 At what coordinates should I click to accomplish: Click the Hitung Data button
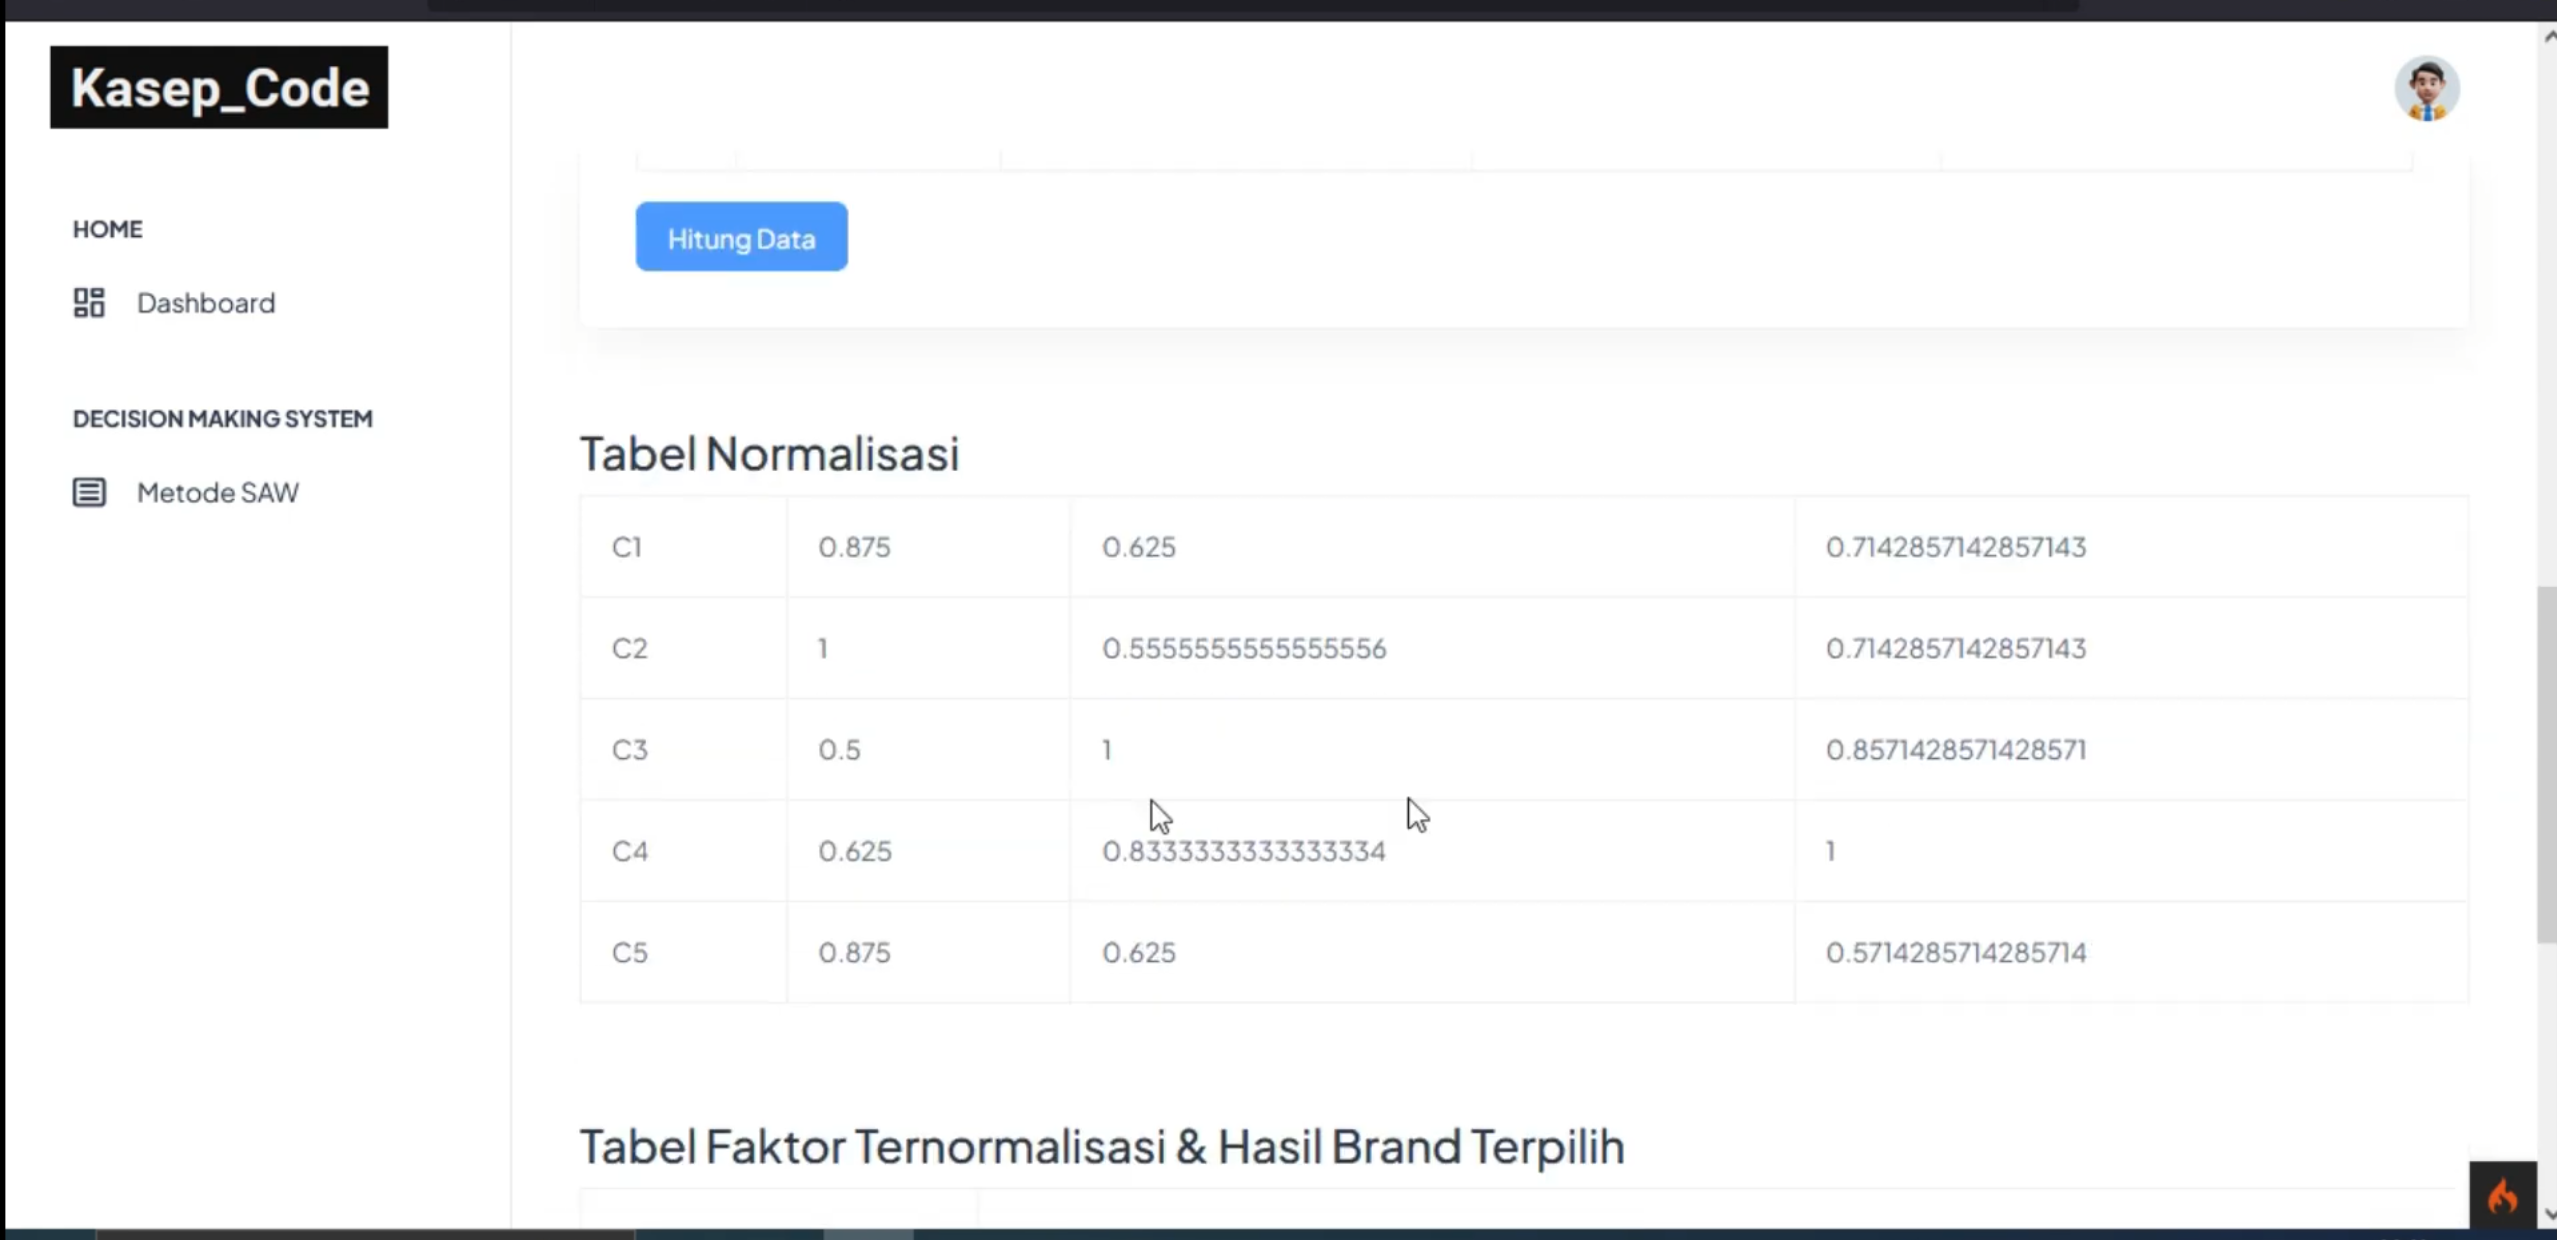741,237
